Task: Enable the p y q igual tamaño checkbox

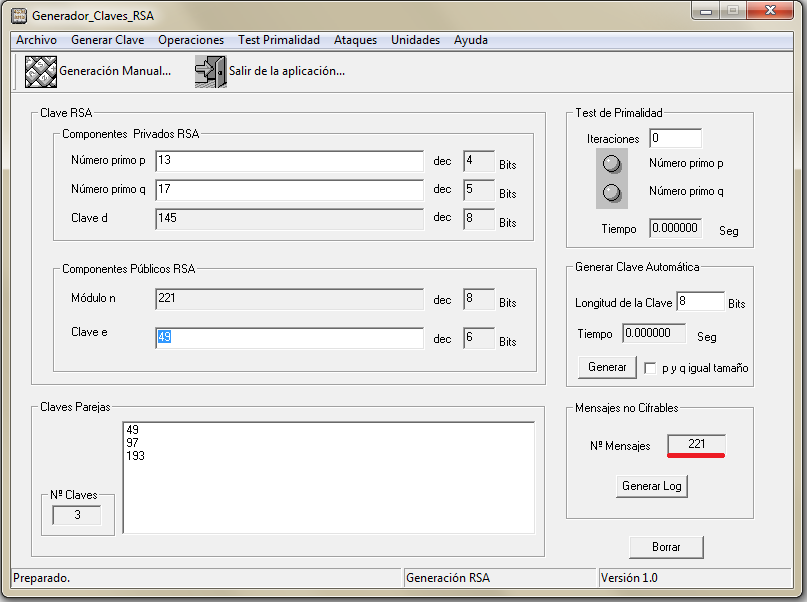Action: coord(650,368)
